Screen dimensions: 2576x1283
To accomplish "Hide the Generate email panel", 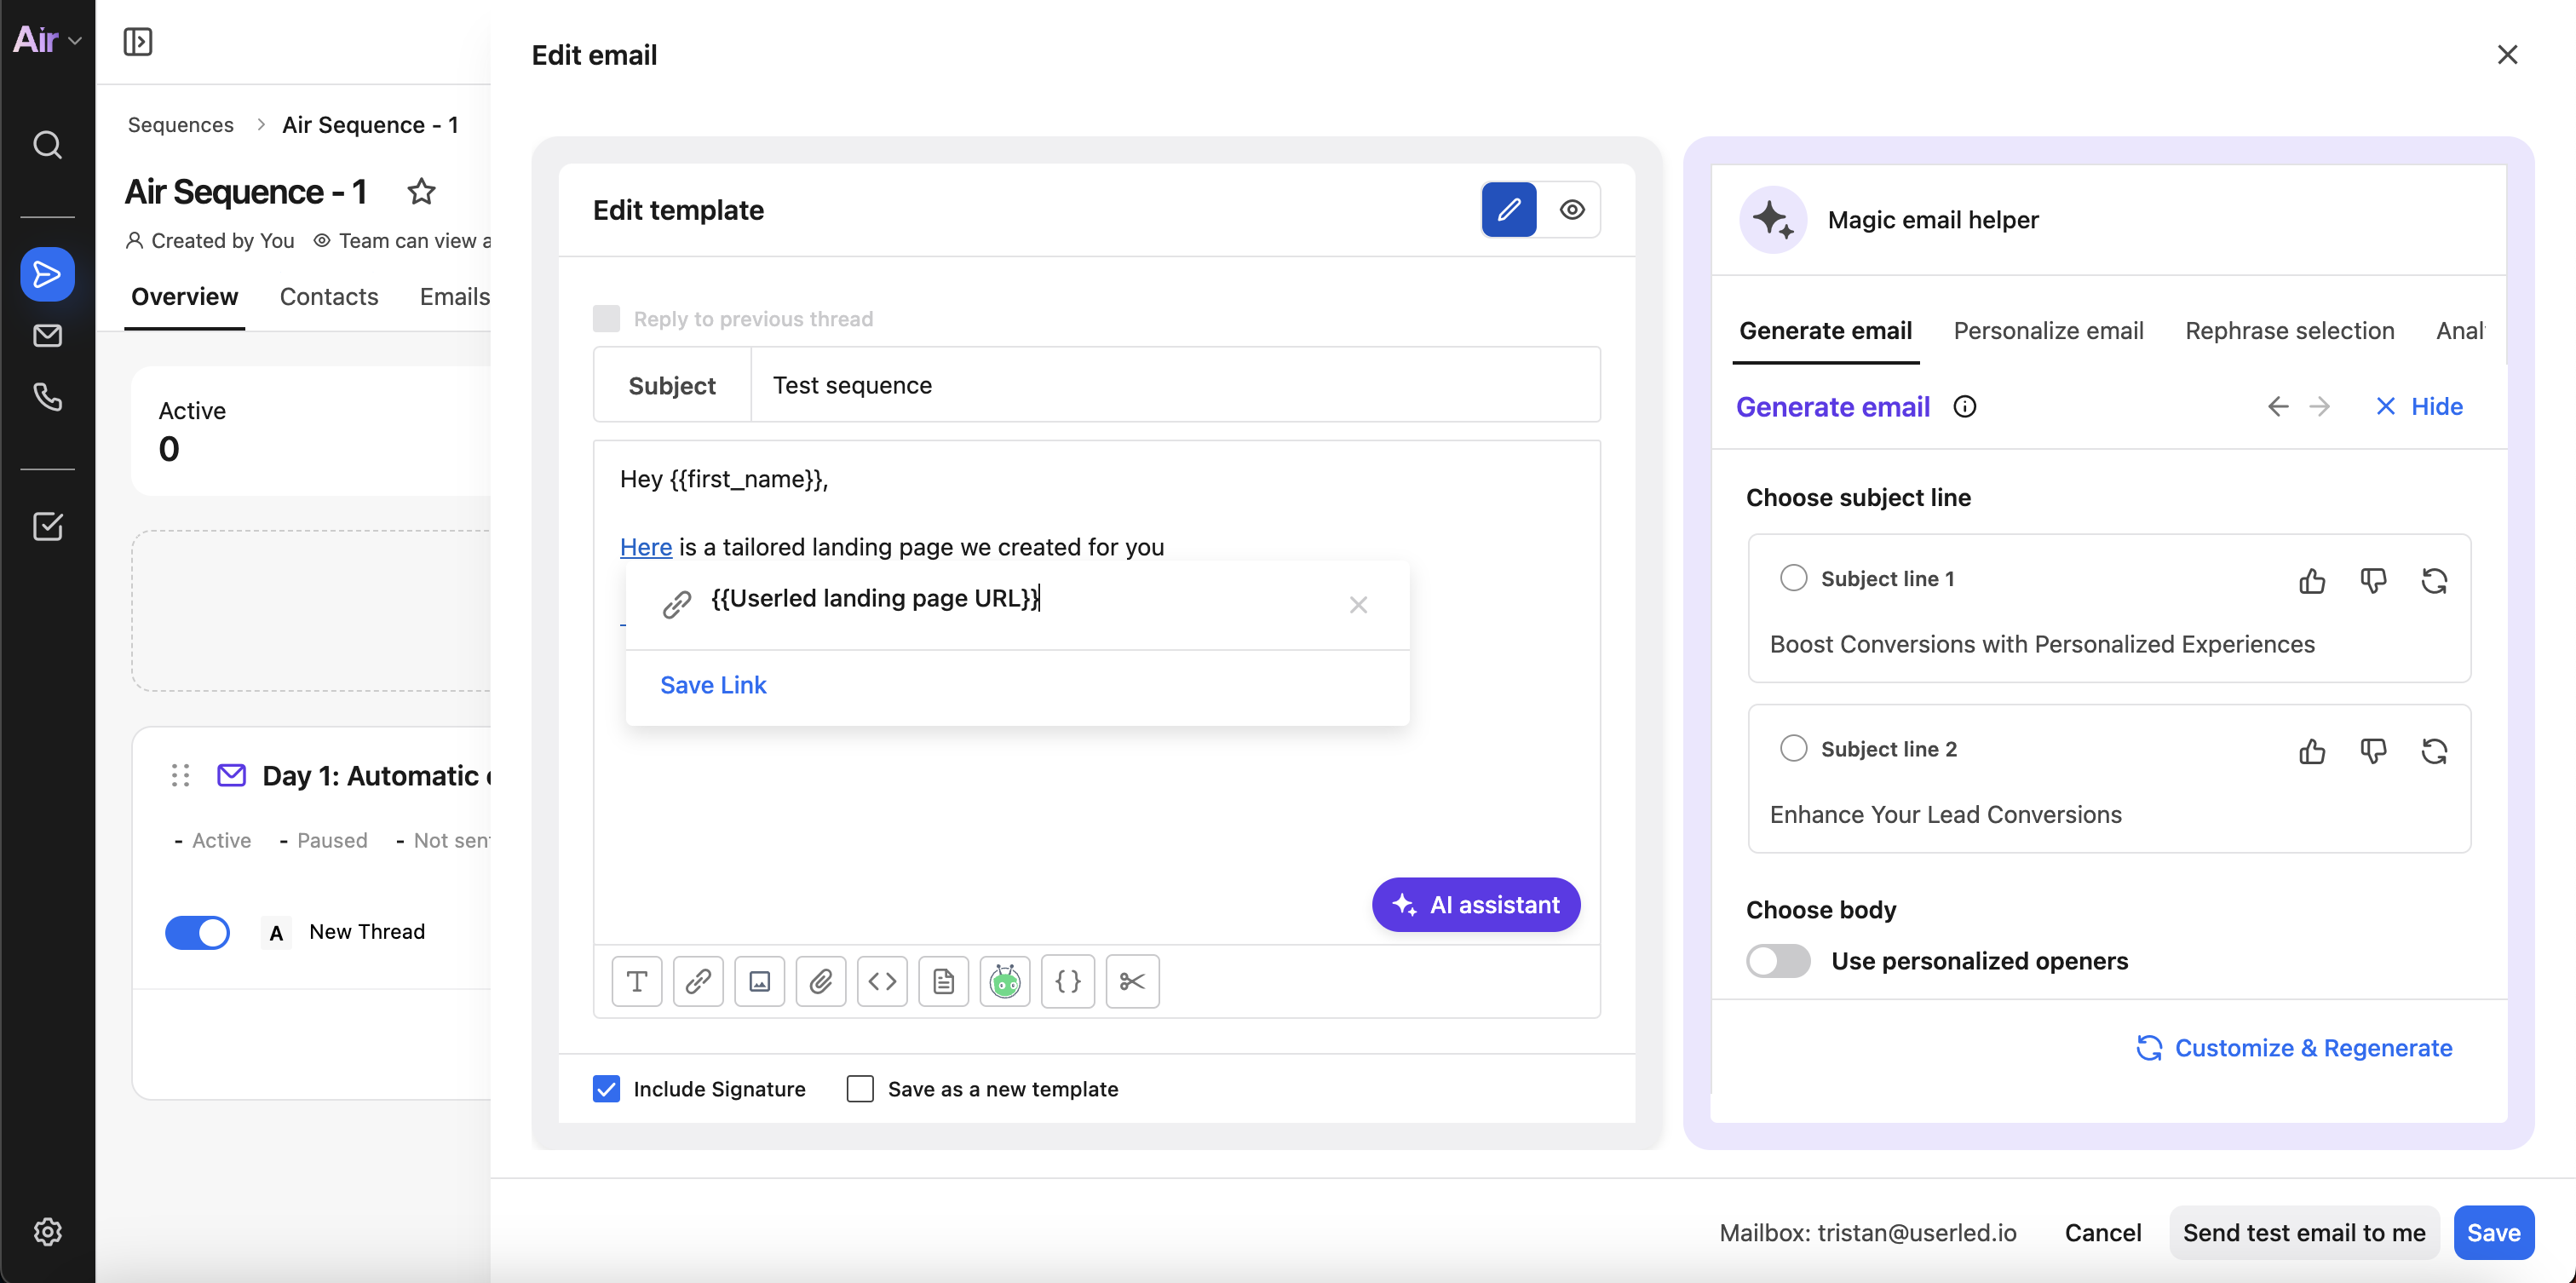I will (2418, 406).
